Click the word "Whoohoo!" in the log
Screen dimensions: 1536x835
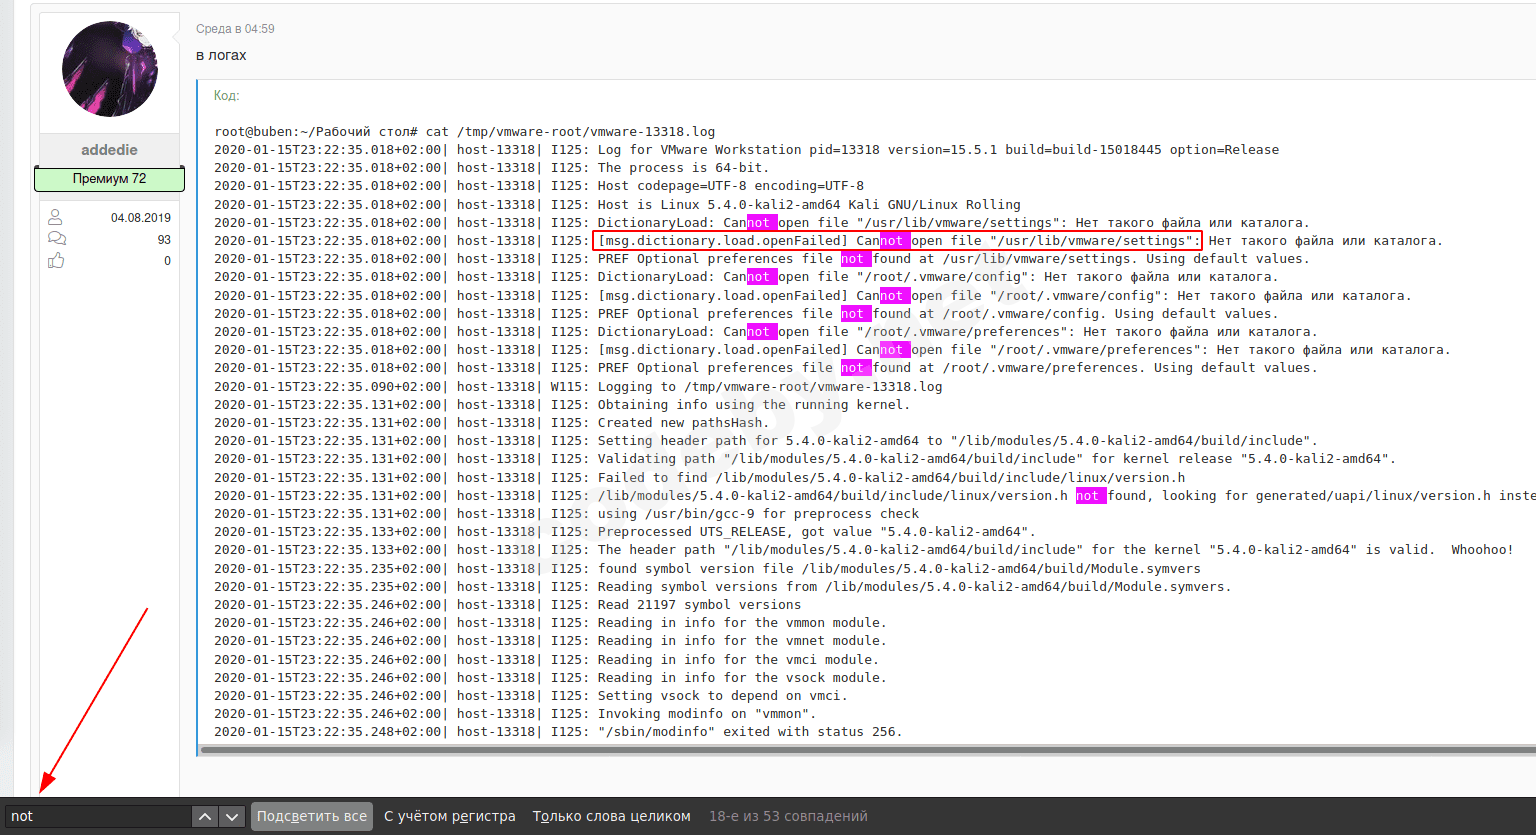[1482, 550]
